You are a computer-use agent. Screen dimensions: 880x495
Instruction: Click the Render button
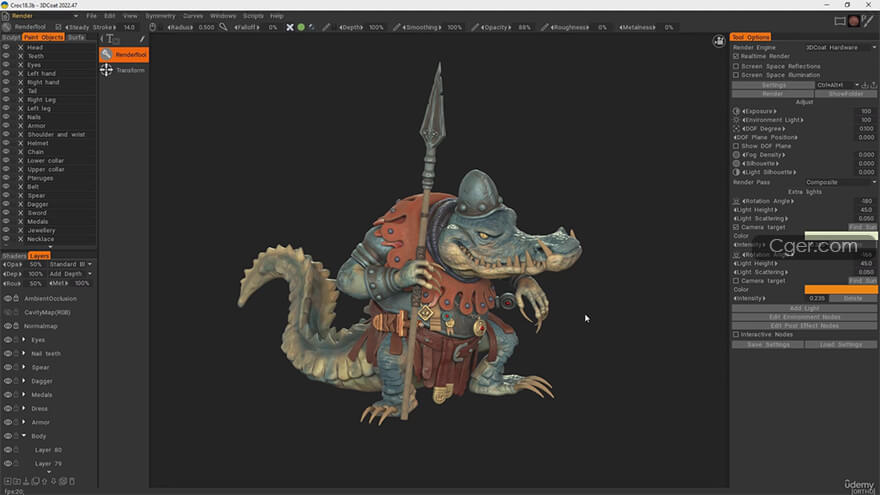point(773,94)
